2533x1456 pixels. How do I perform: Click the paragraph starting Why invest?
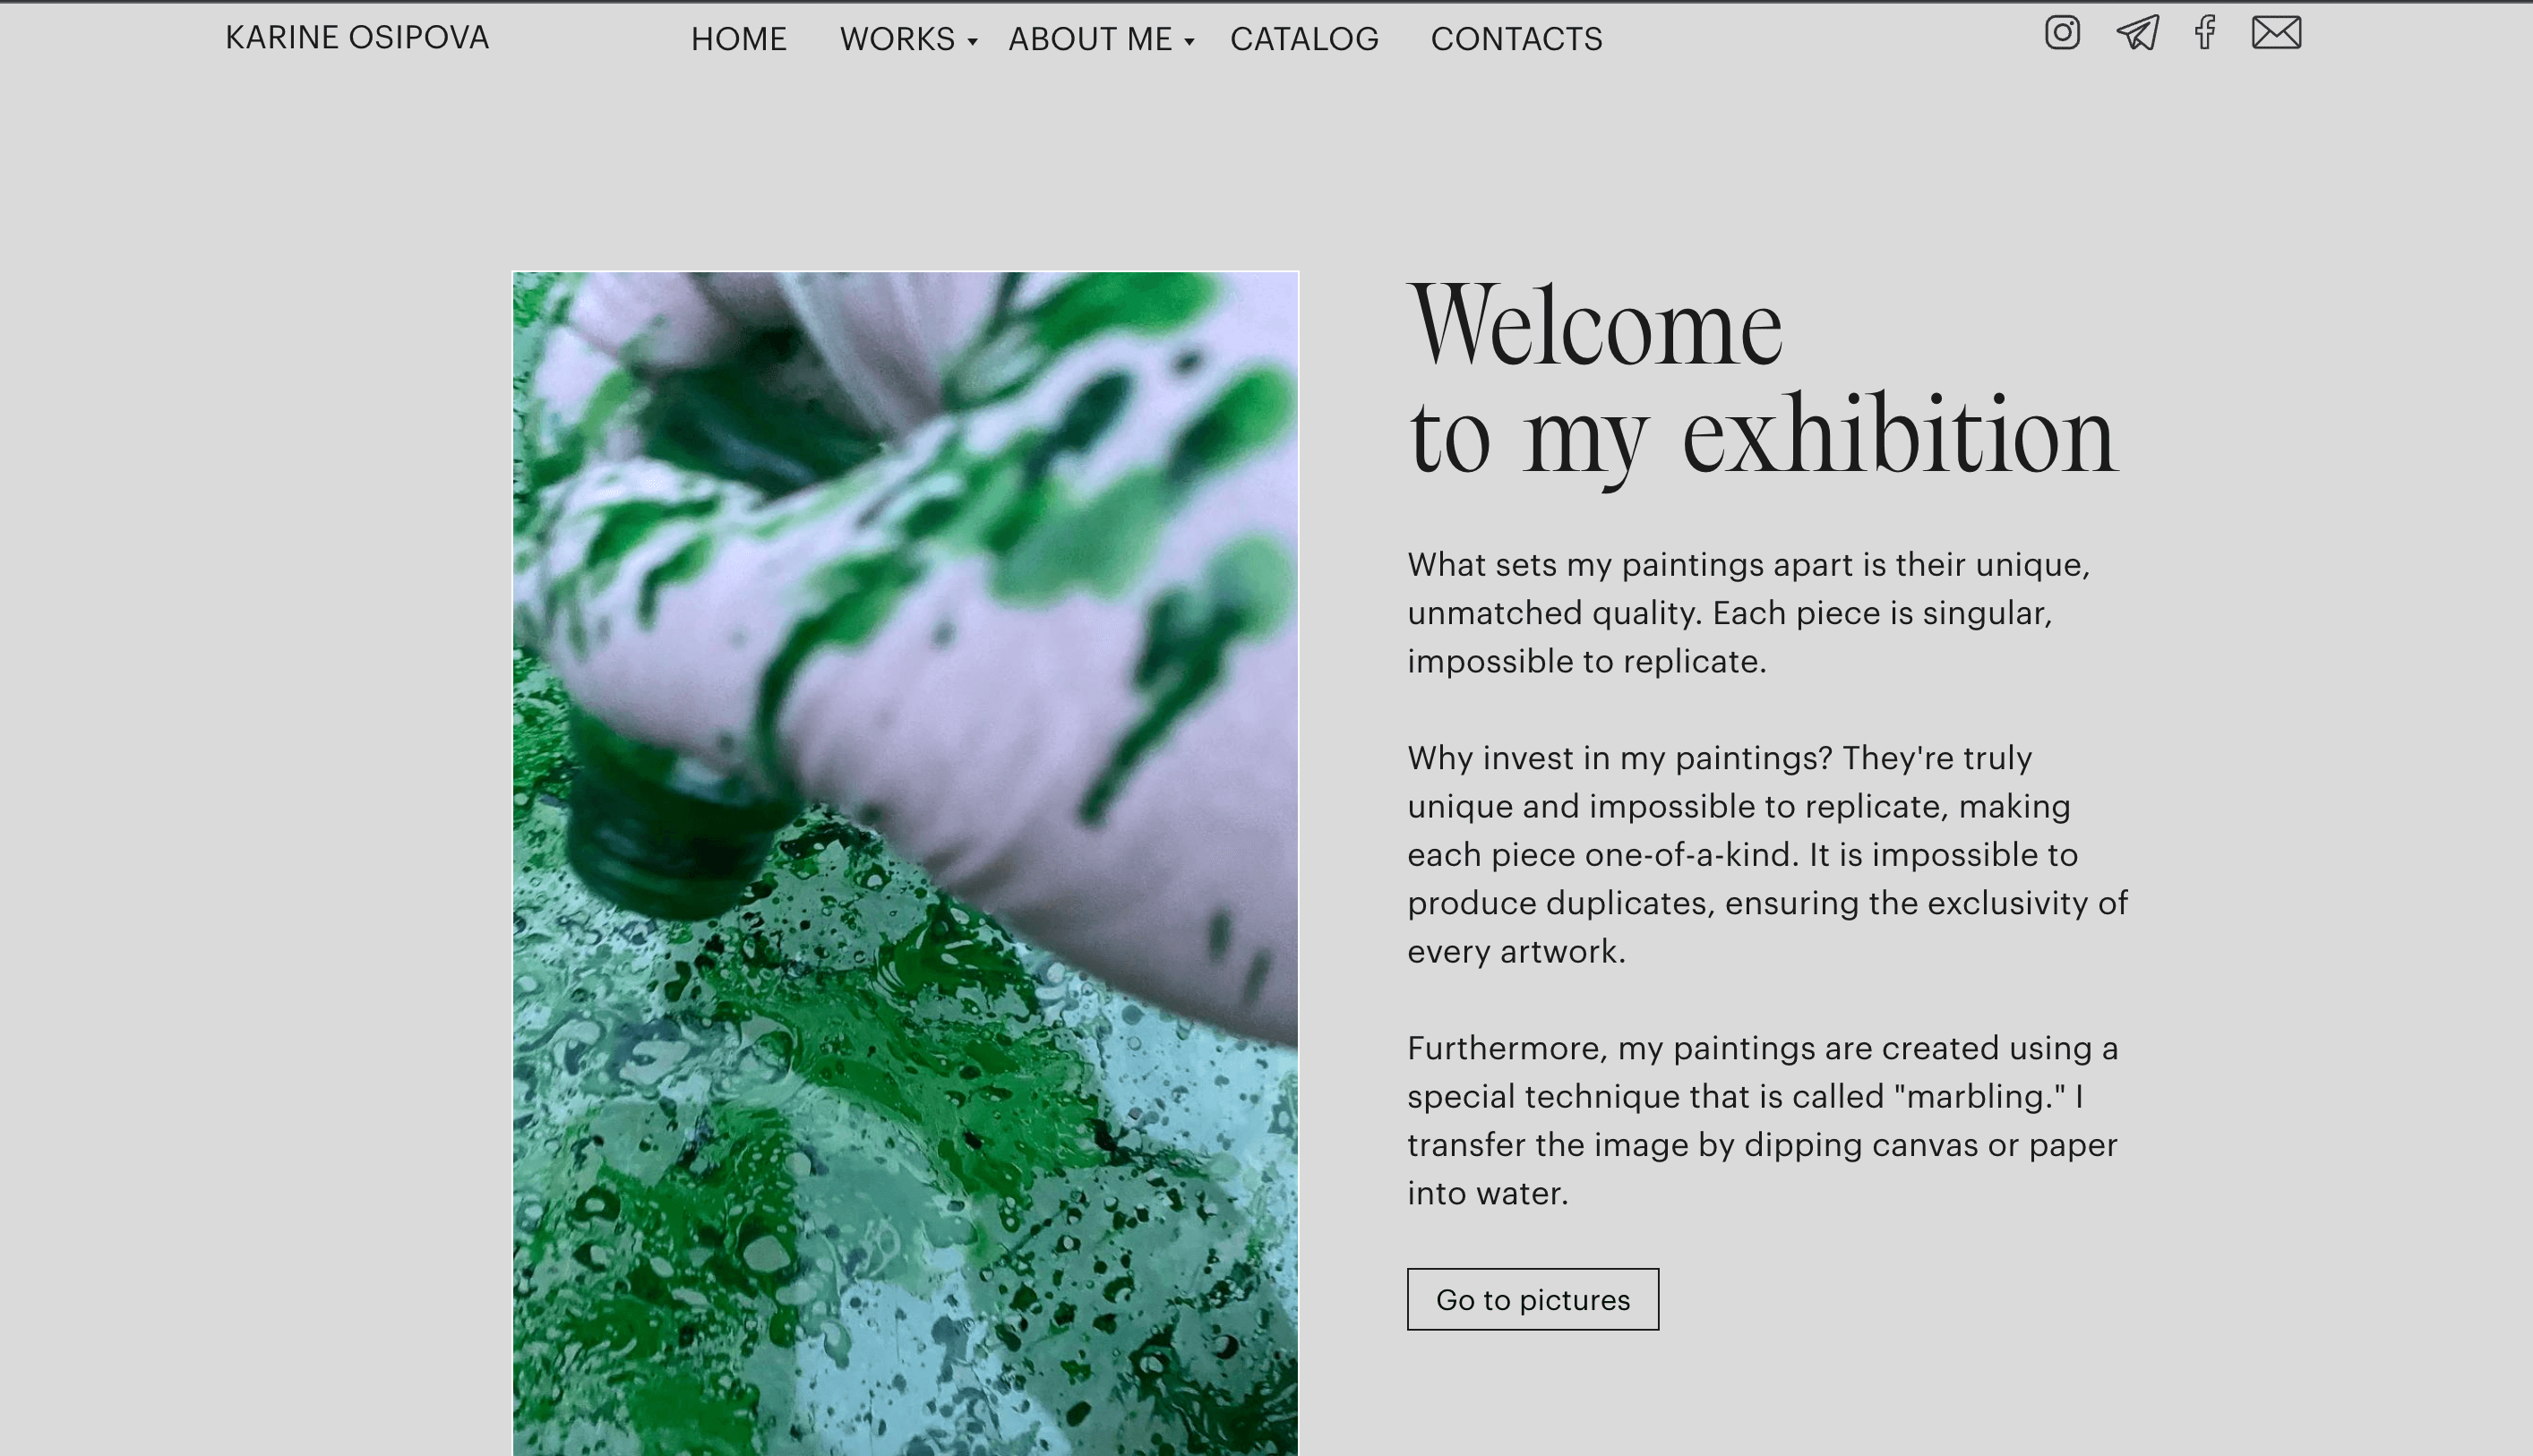1767,854
